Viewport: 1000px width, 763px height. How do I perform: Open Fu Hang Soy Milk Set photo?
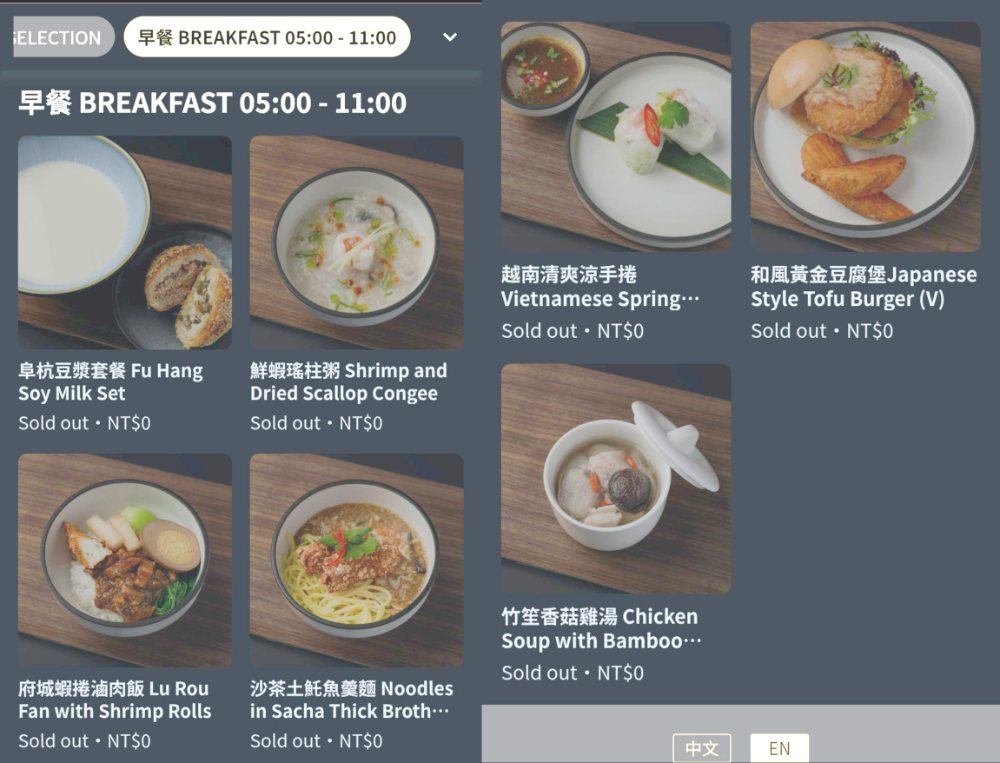[x=125, y=242]
